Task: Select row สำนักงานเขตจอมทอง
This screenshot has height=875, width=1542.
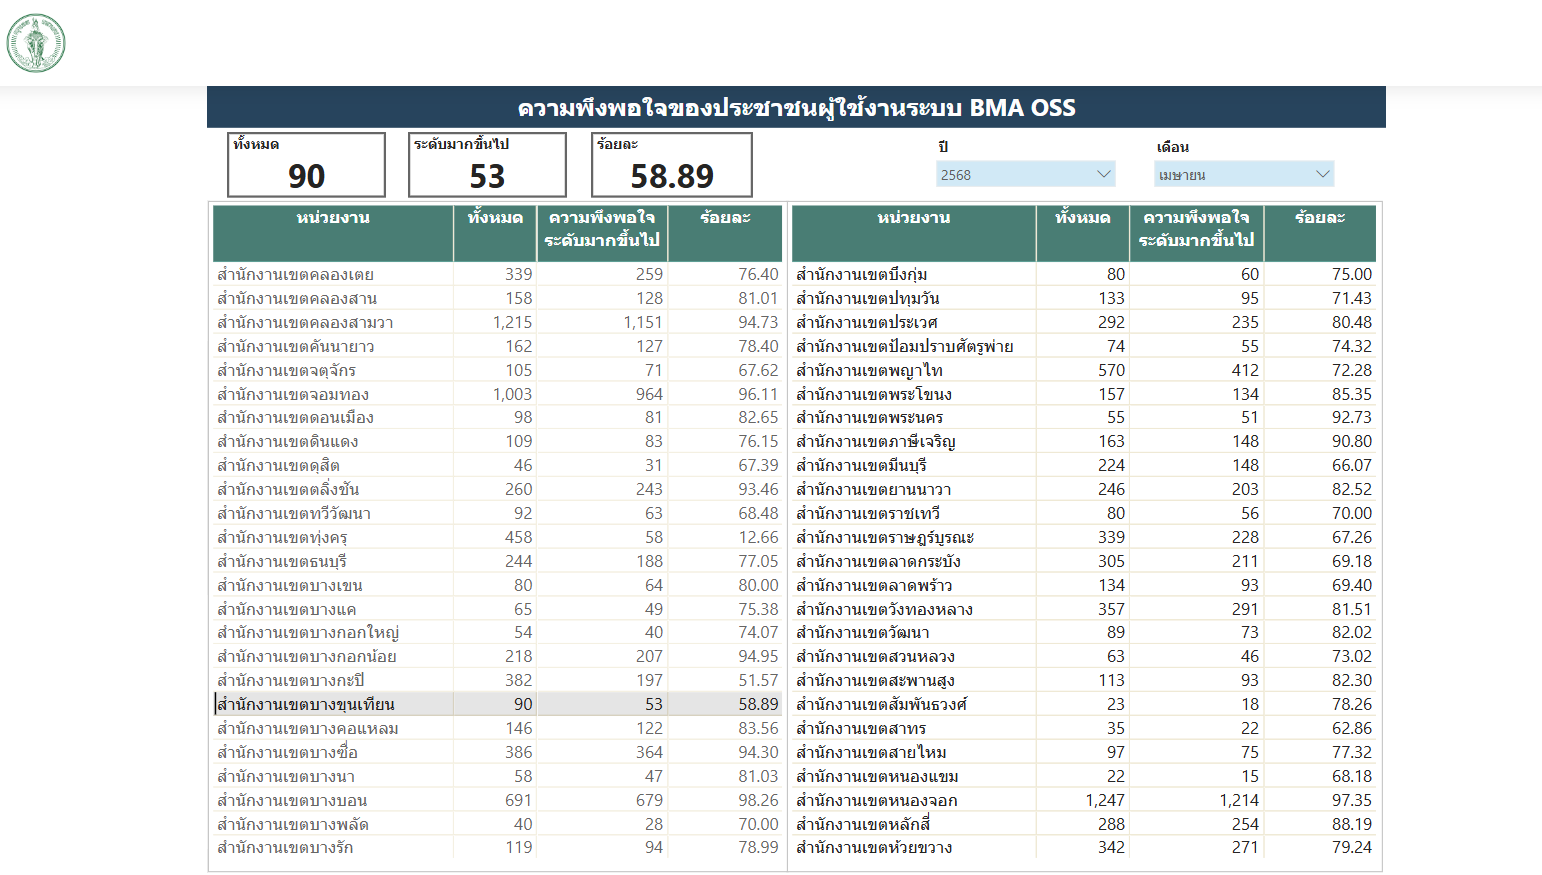Action: click(497, 394)
